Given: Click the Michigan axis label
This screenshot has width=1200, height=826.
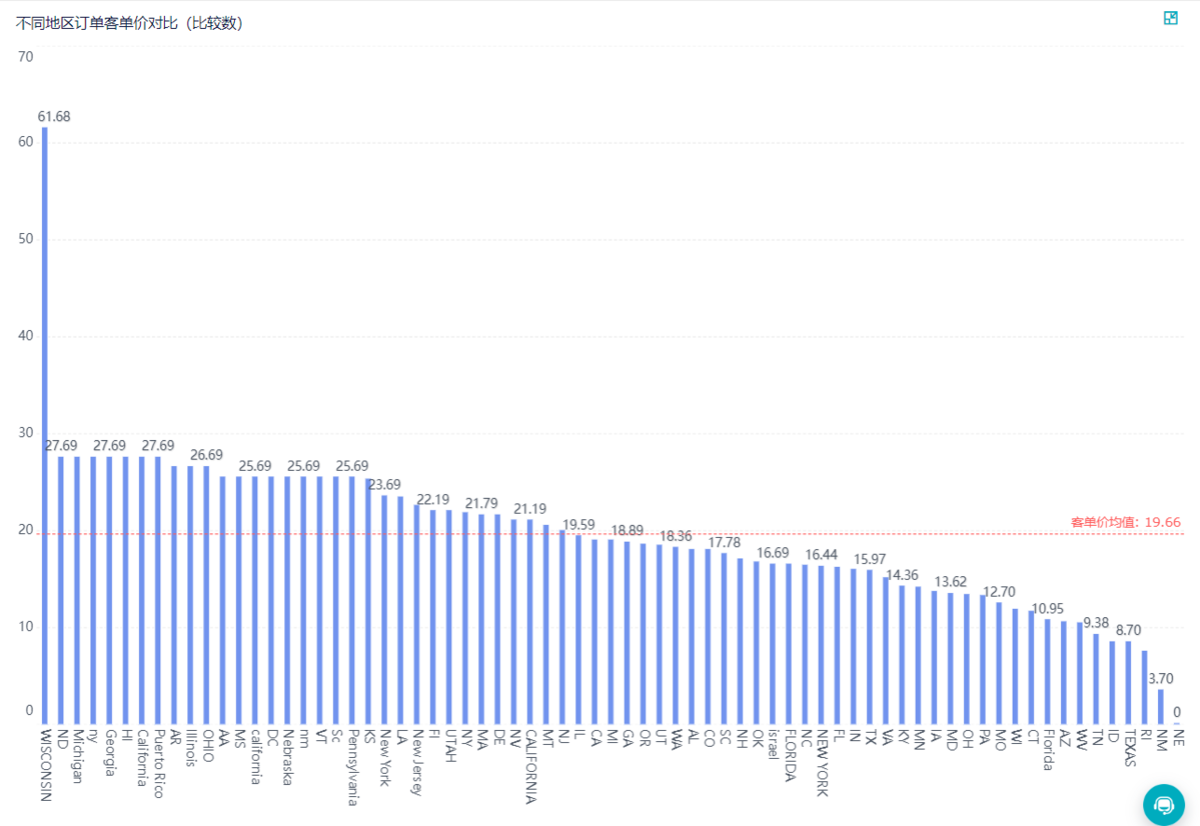Looking at the screenshot, I should [x=77, y=757].
